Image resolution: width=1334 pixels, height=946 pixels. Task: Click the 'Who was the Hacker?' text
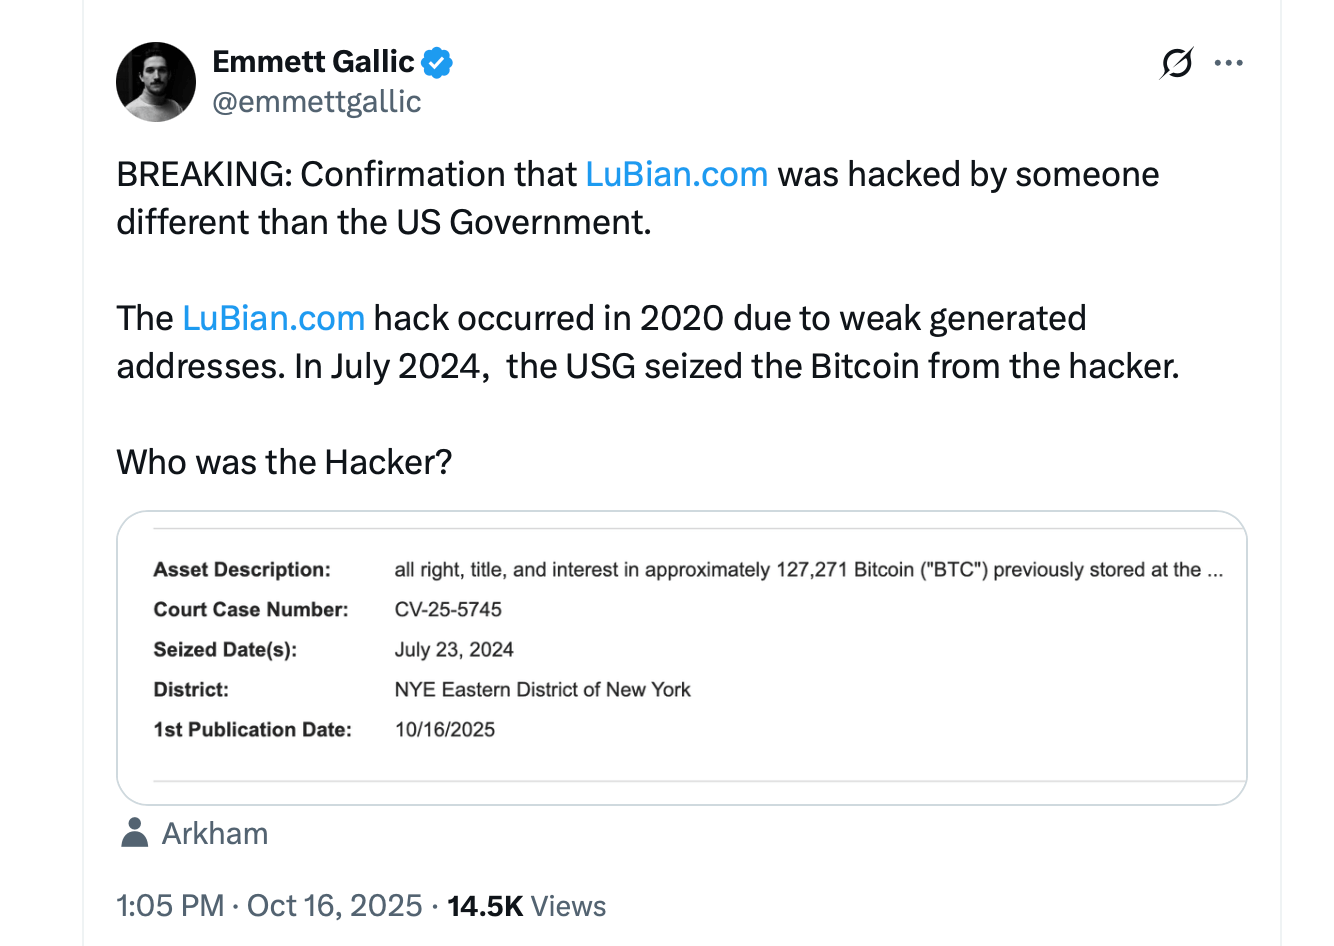(284, 463)
